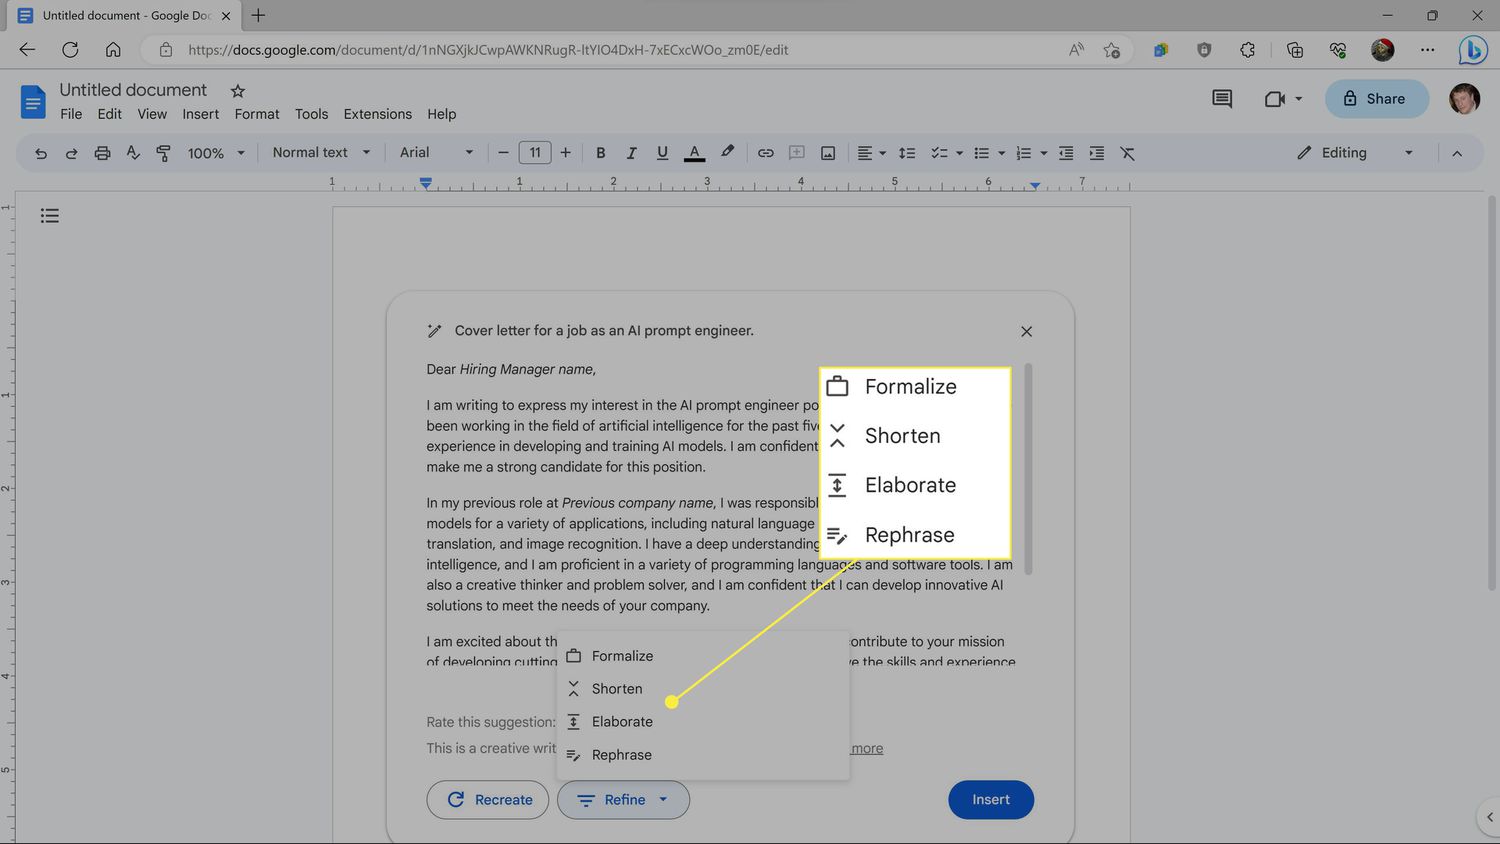Toggle Italic formatting
The image size is (1500, 844).
point(631,153)
